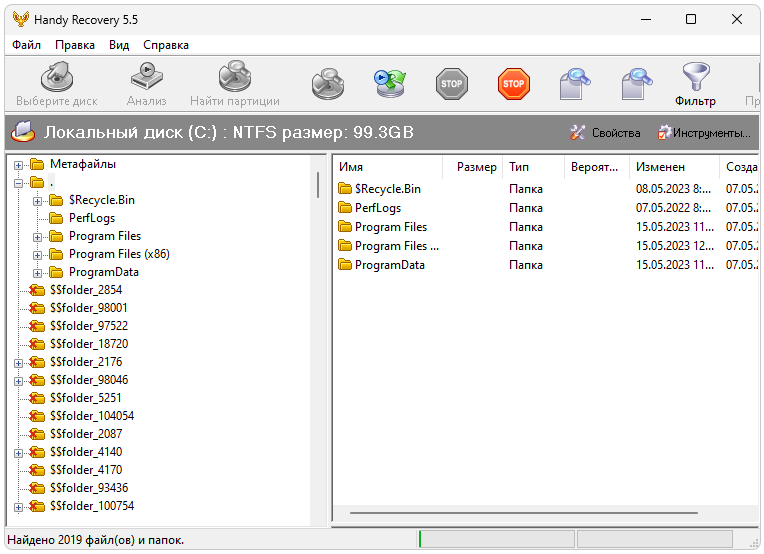Screen dimensions: 764x554
Task: Click the deleted-folder icon of $$folder_2854
Action: tap(37, 290)
